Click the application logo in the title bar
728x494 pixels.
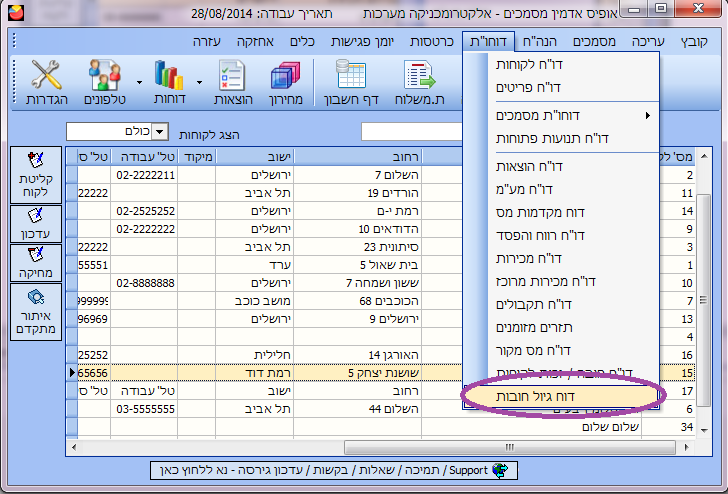coord(16,13)
